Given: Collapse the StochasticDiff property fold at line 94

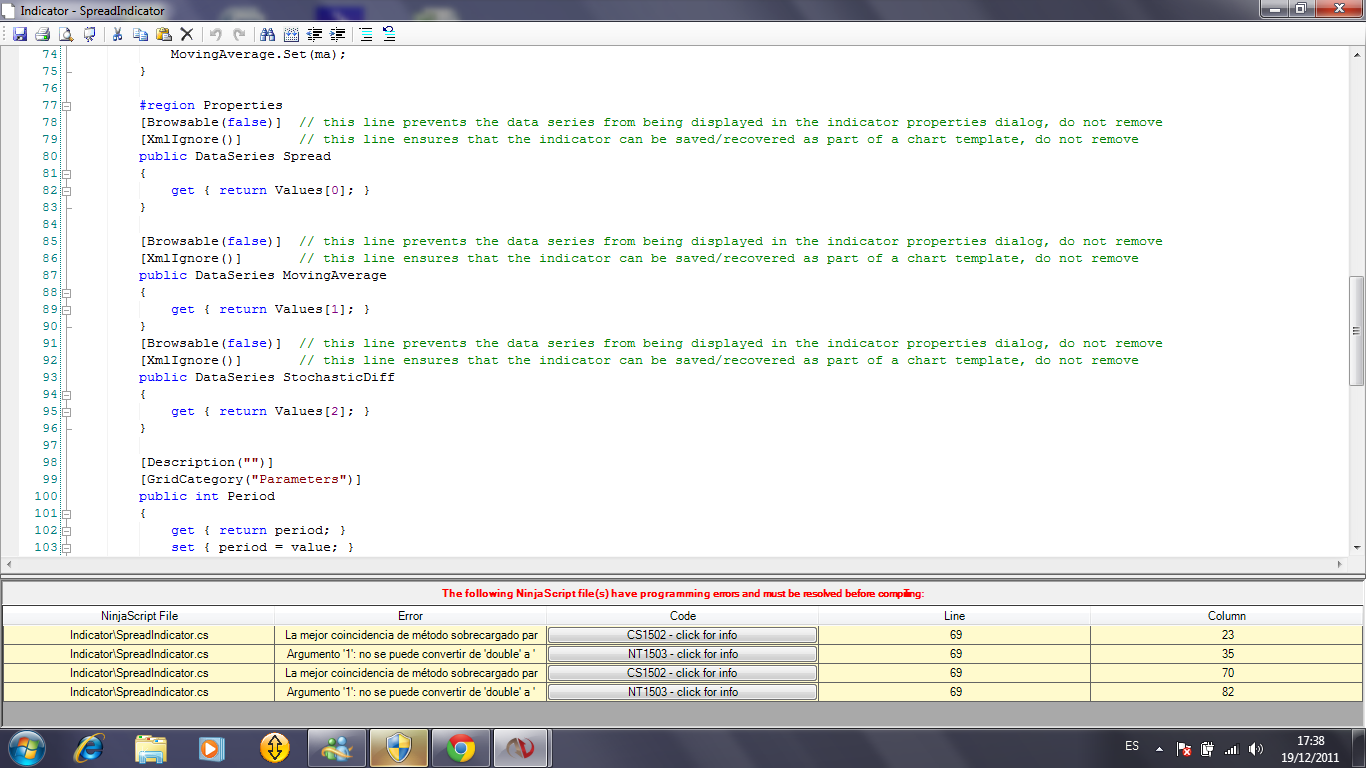Looking at the screenshot, I should click(x=67, y=394).
